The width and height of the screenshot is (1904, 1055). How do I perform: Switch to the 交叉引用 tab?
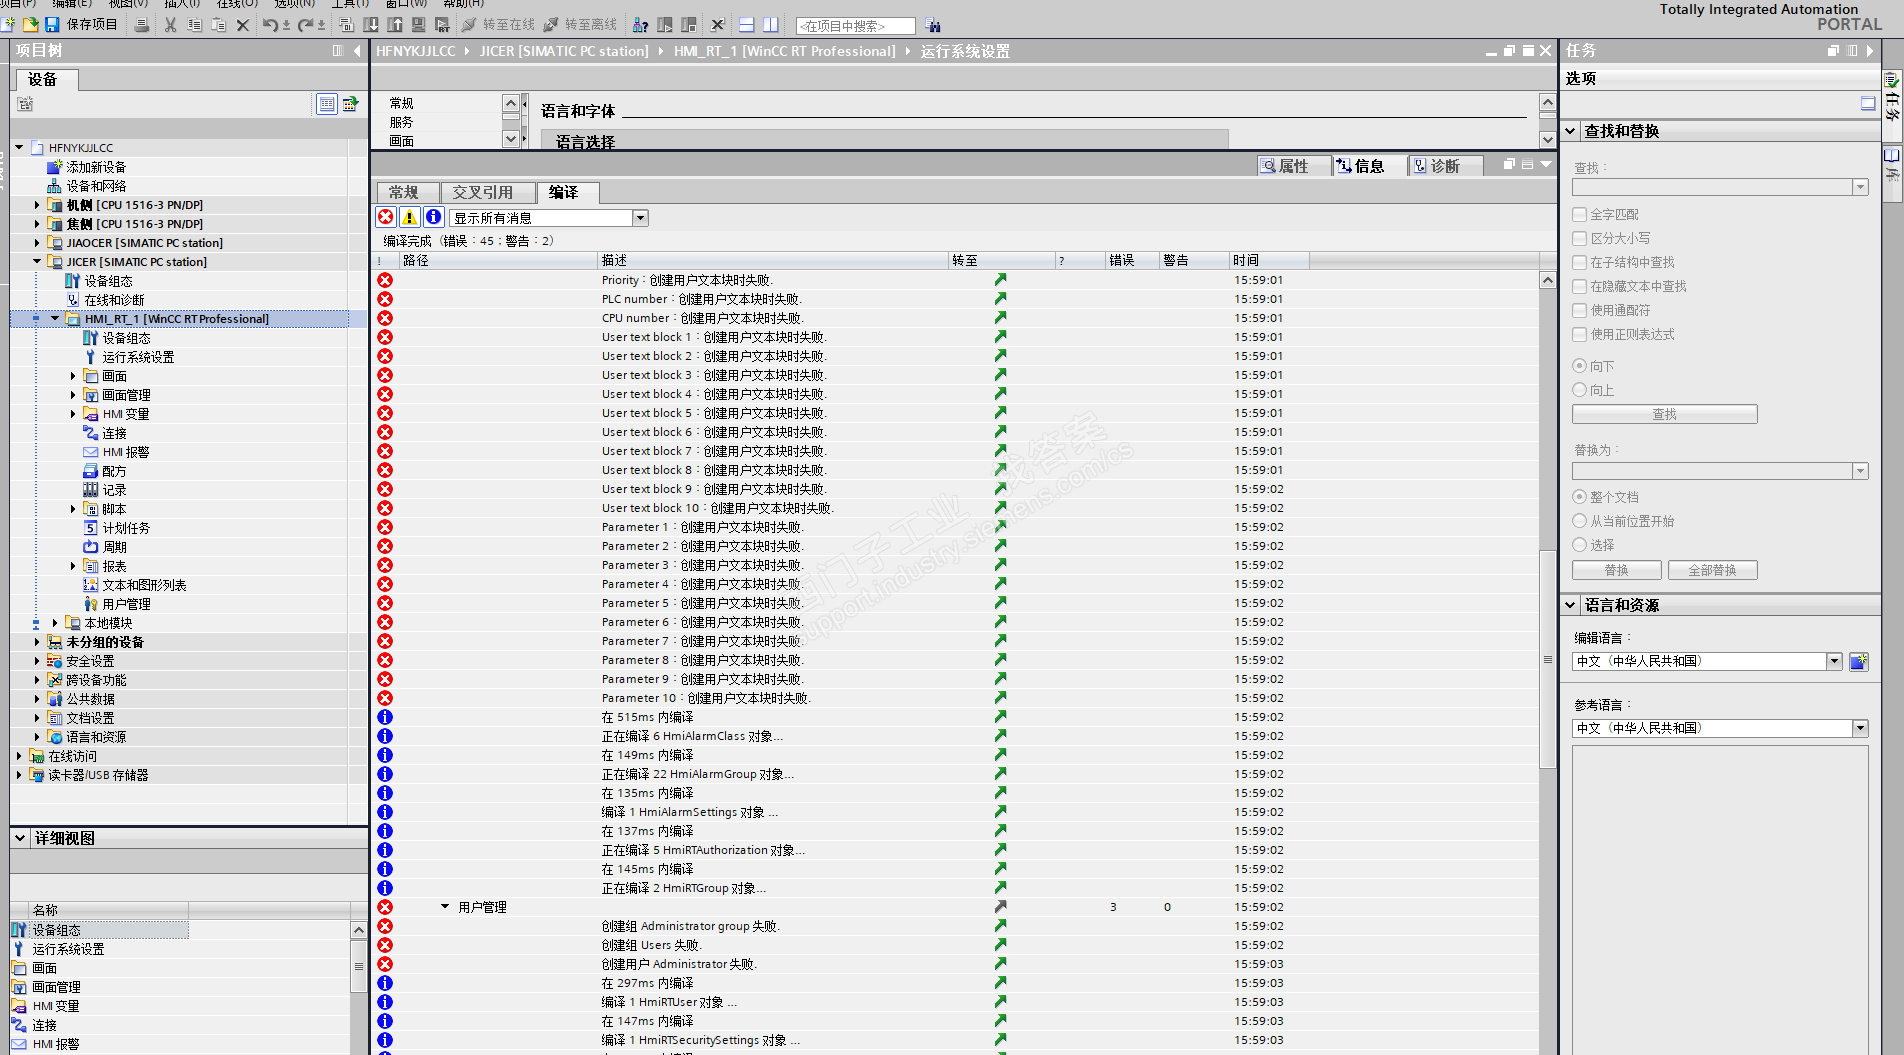(x=486, y=192)
